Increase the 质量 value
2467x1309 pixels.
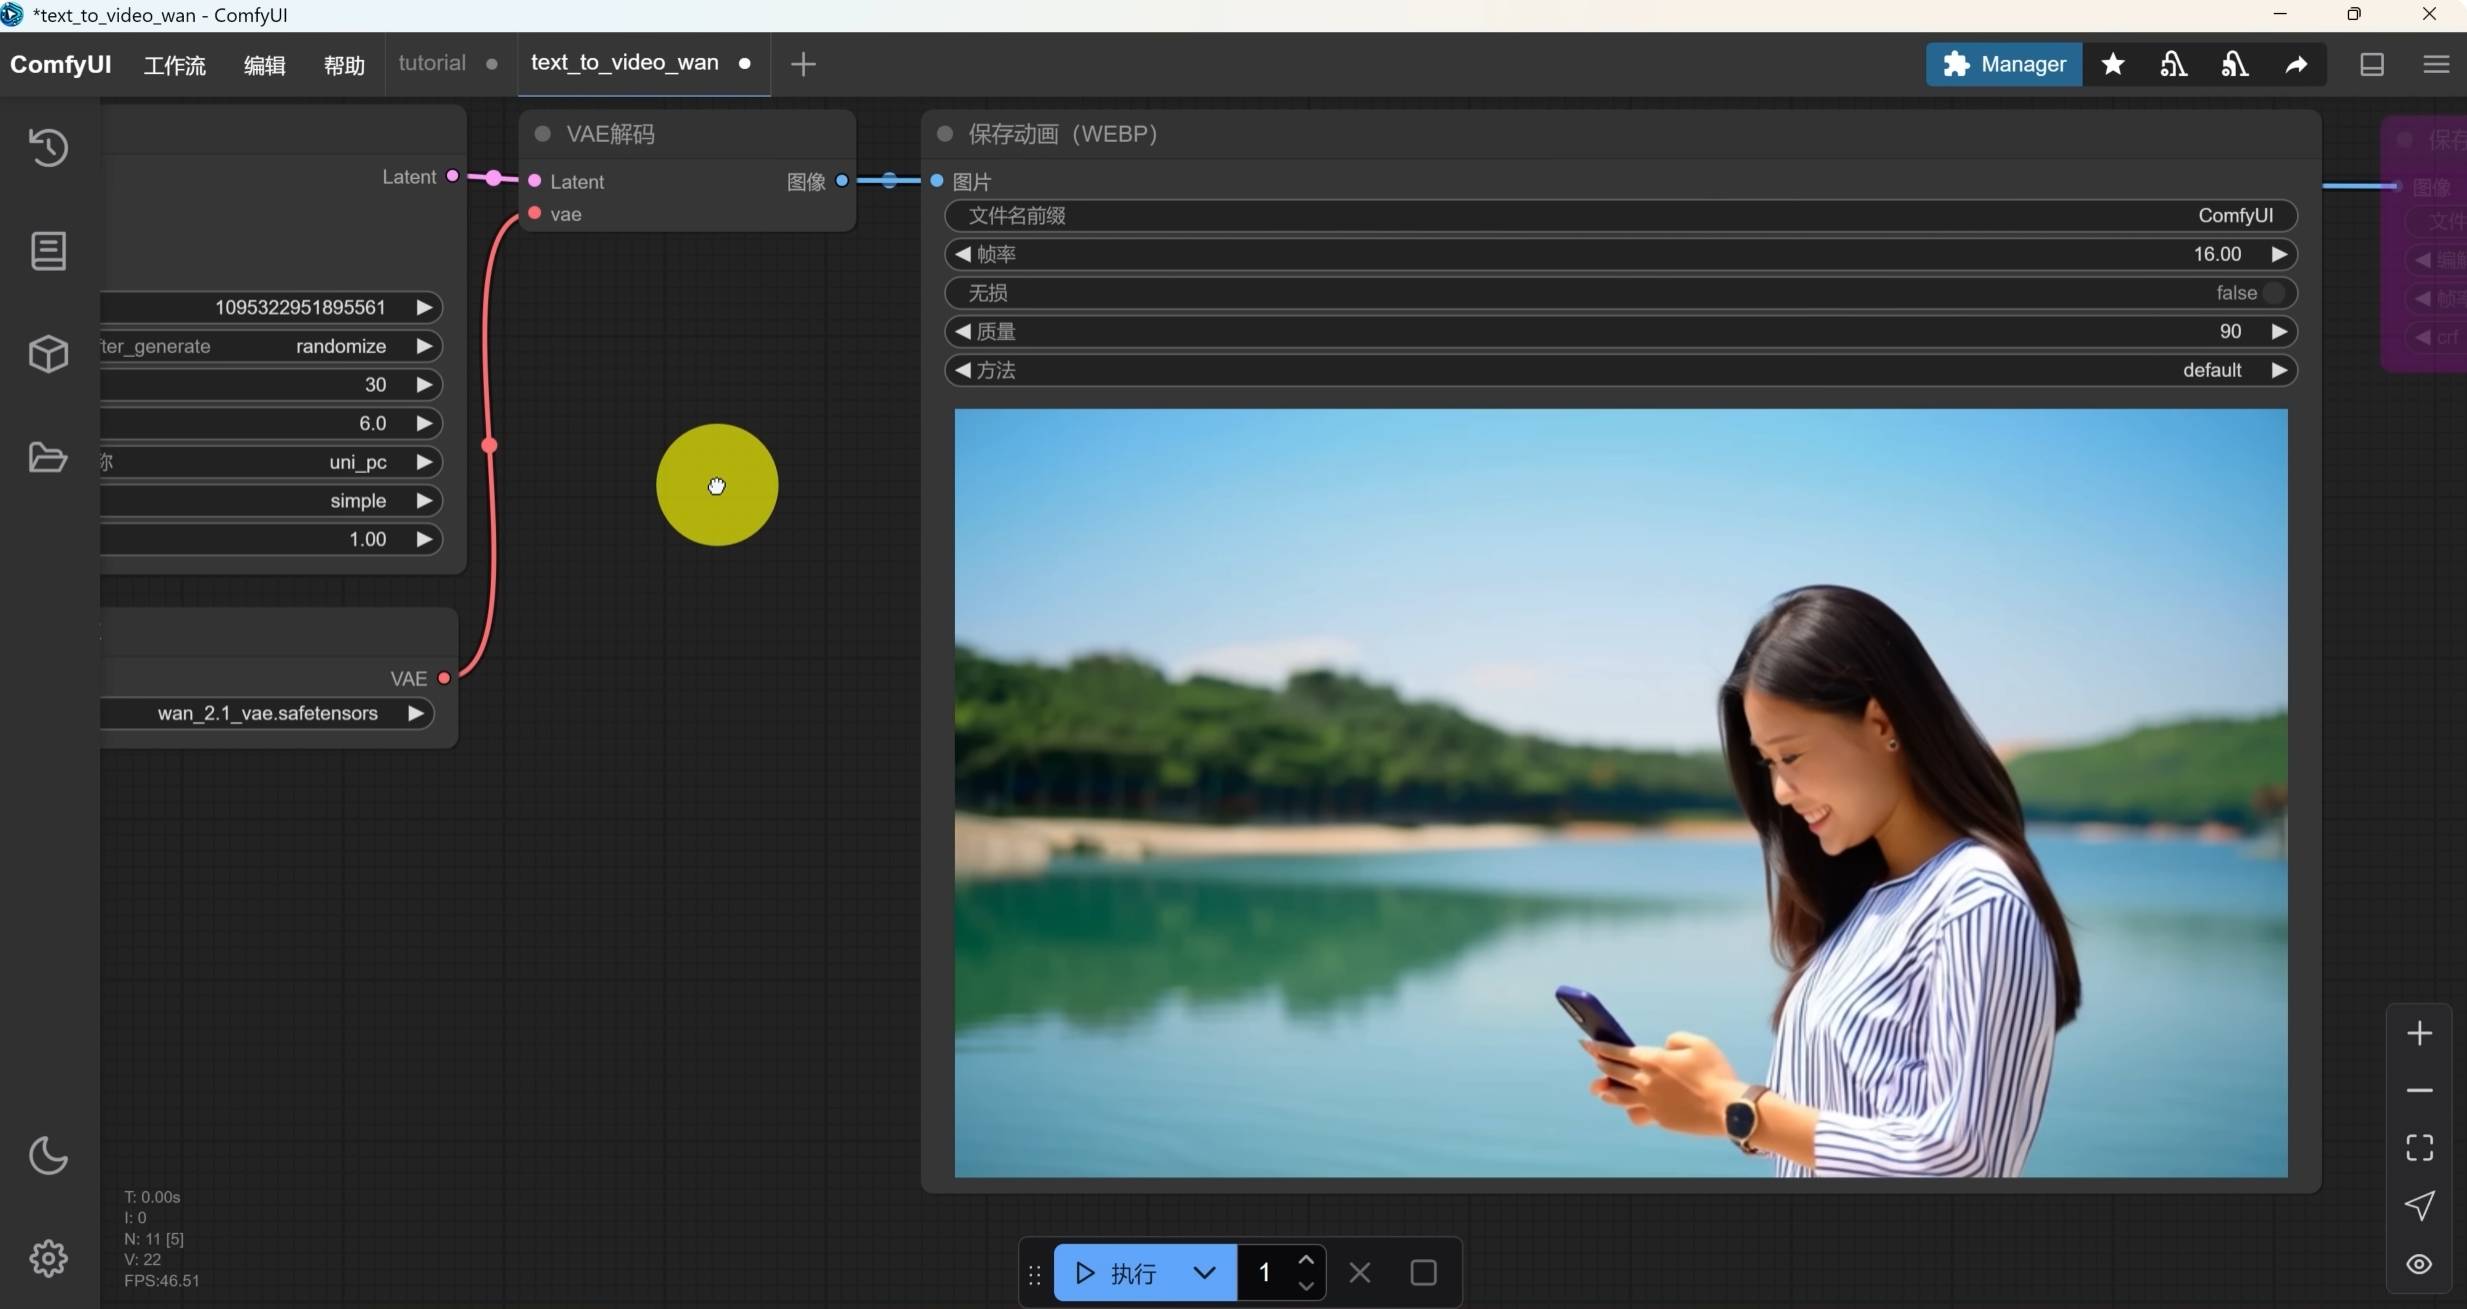point(2280,331)
